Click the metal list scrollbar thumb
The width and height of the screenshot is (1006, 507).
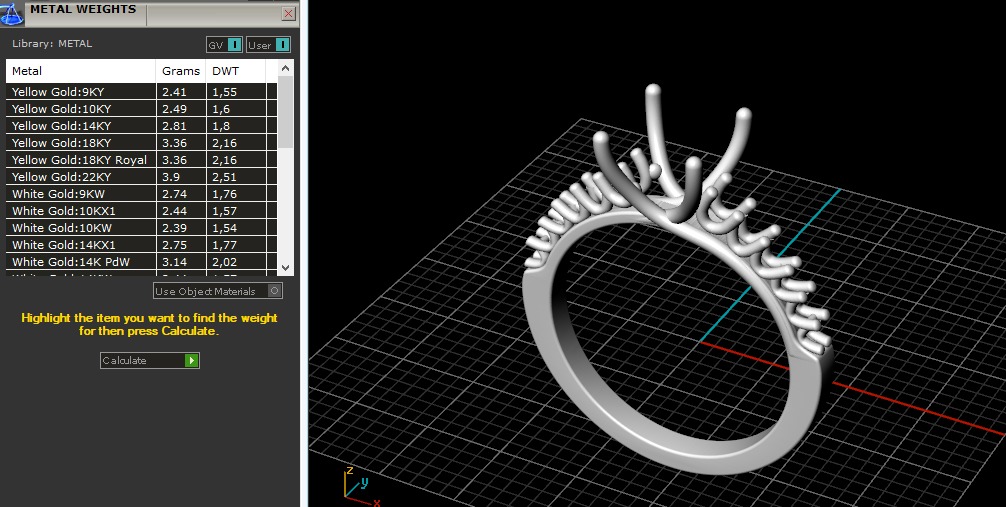click(x=286, y=112)
